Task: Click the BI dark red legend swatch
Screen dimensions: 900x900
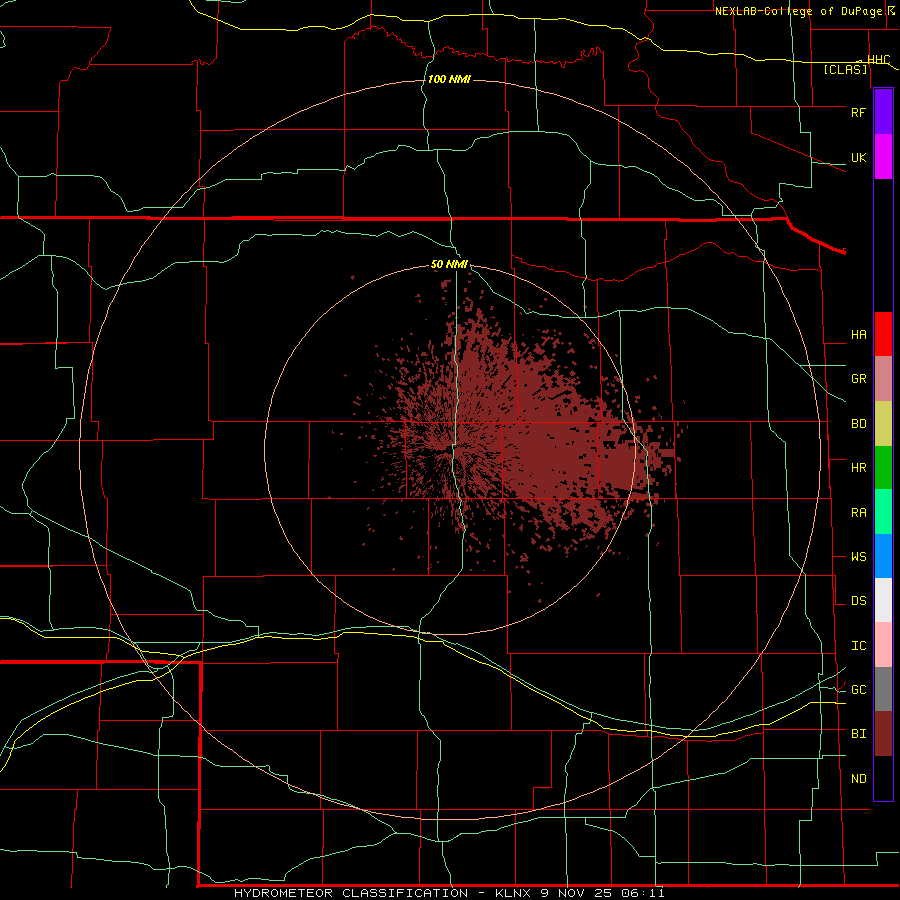Action: 883,734
